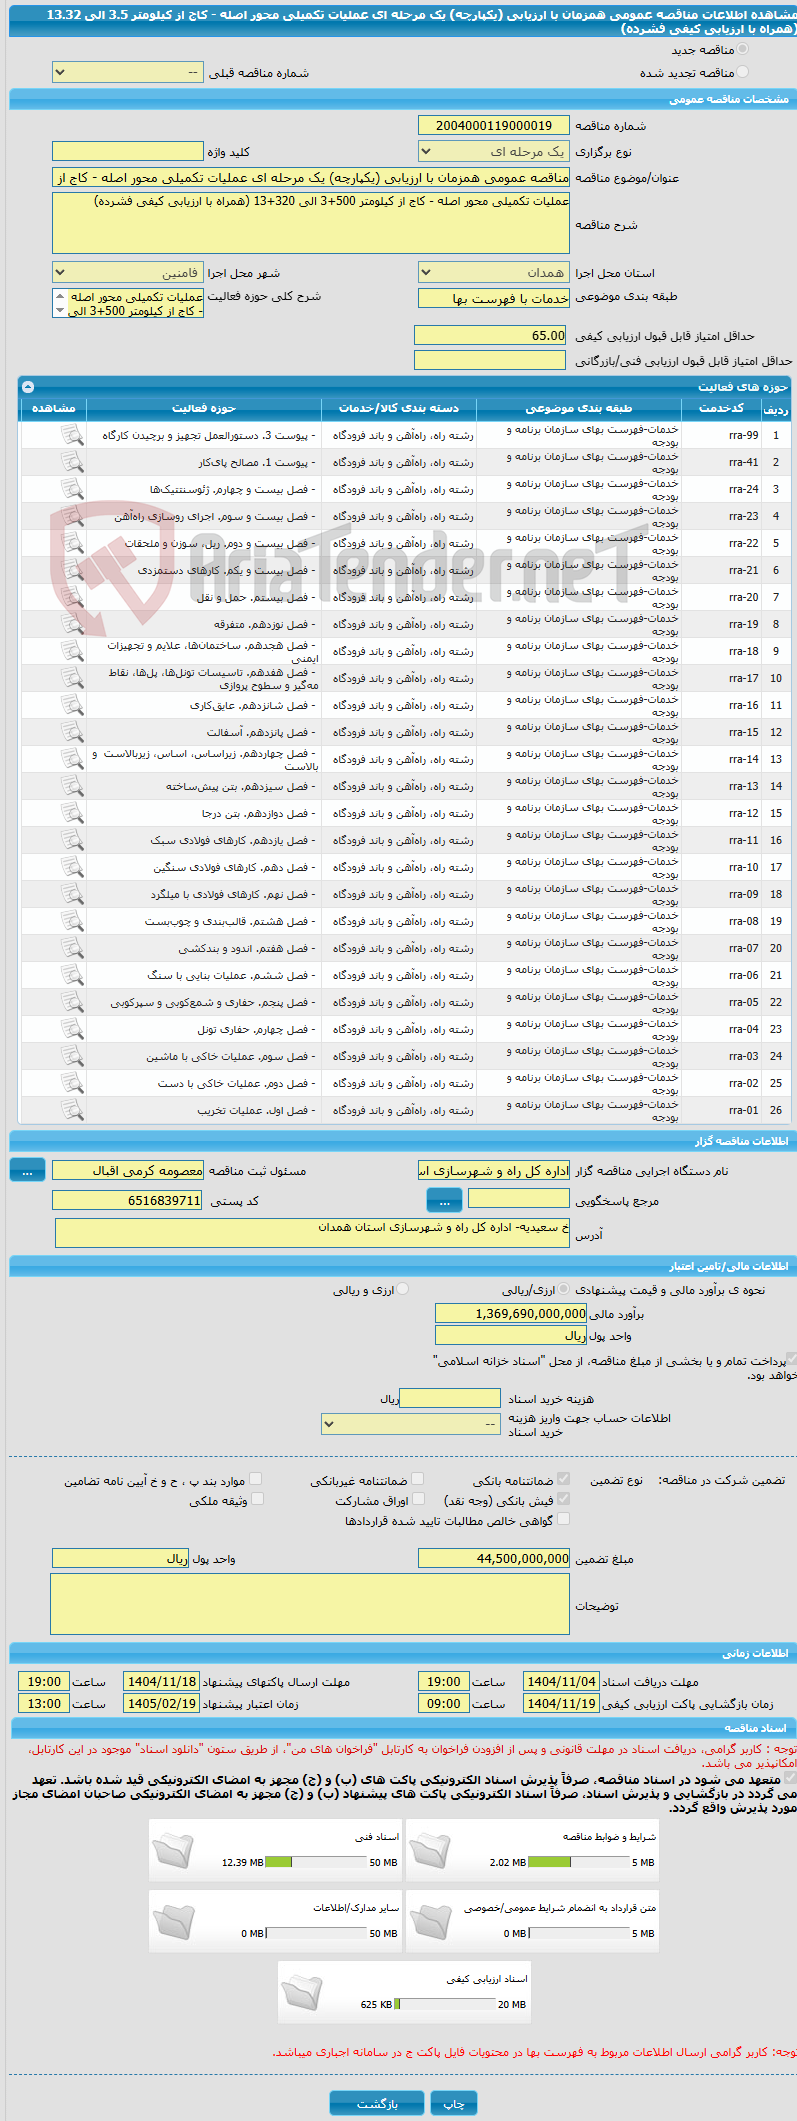Toggle the اوراق مشارکت checkbox
This screenshot has height=2121, width=797.
click(x=418, y=1499)
